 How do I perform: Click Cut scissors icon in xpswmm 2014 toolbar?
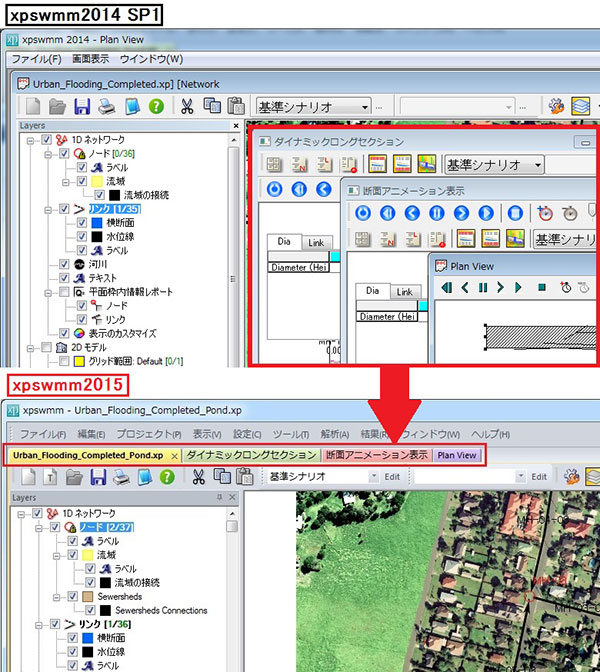tap(187, 106)
